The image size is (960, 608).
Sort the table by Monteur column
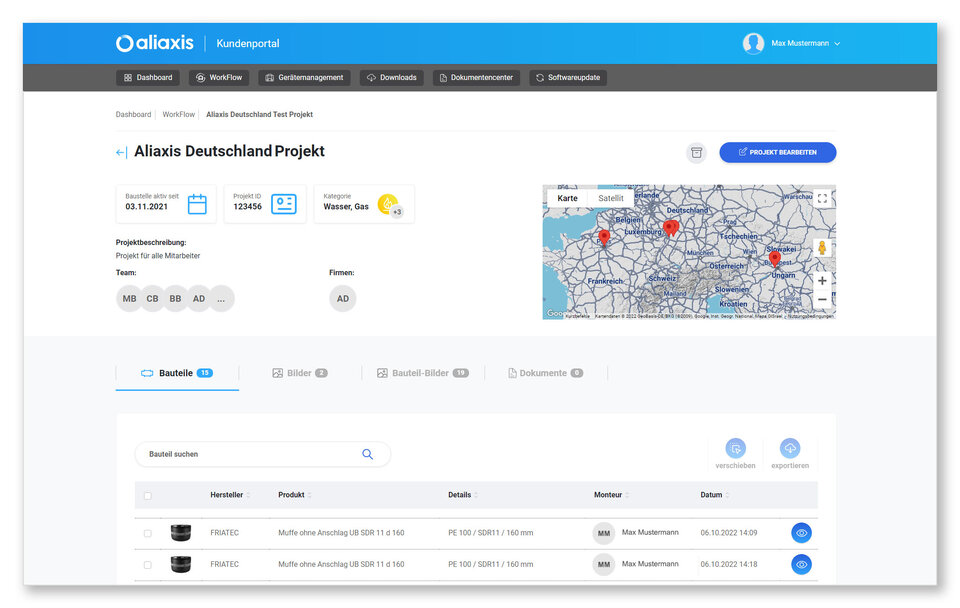coord(611,495)
